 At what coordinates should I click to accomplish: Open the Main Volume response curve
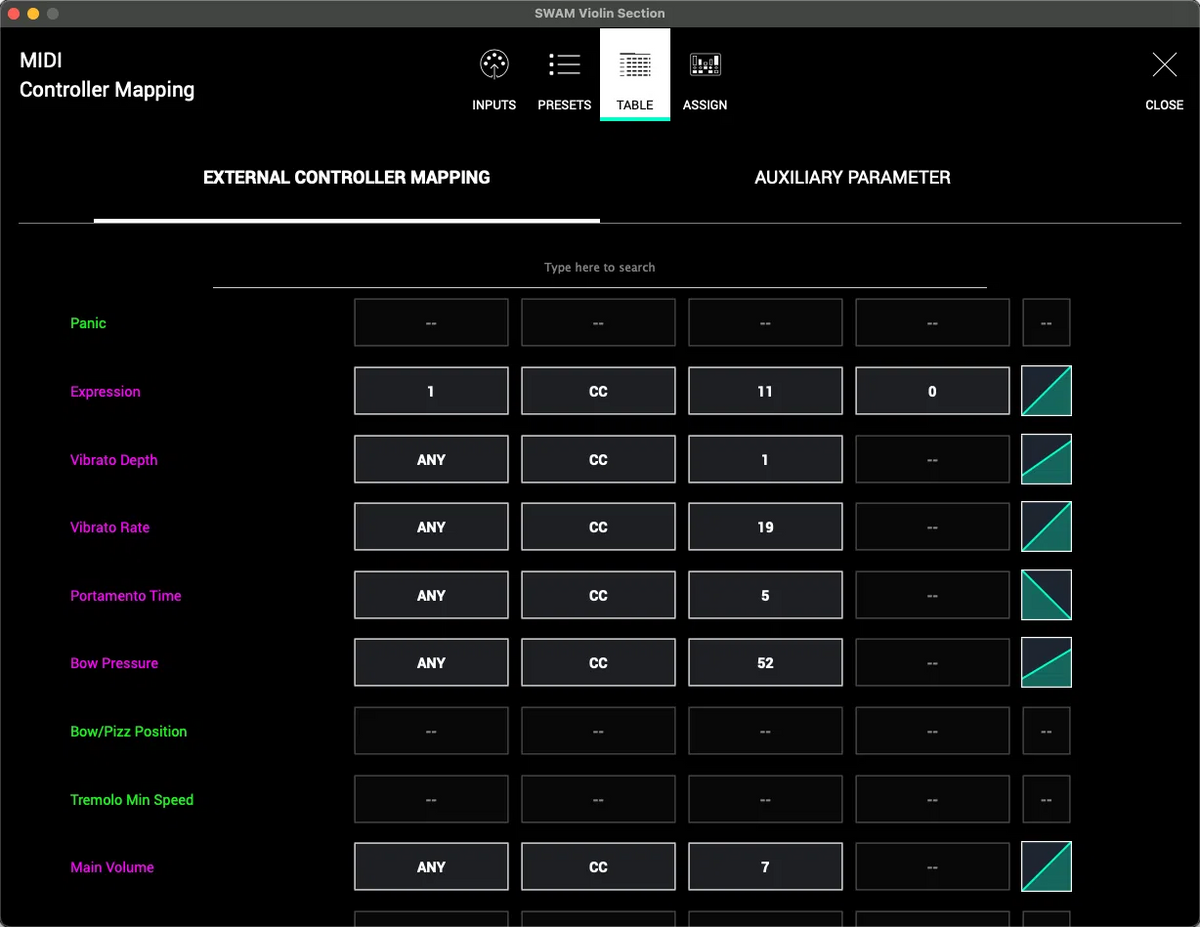pyautogui.click(x=1046, y=866)
